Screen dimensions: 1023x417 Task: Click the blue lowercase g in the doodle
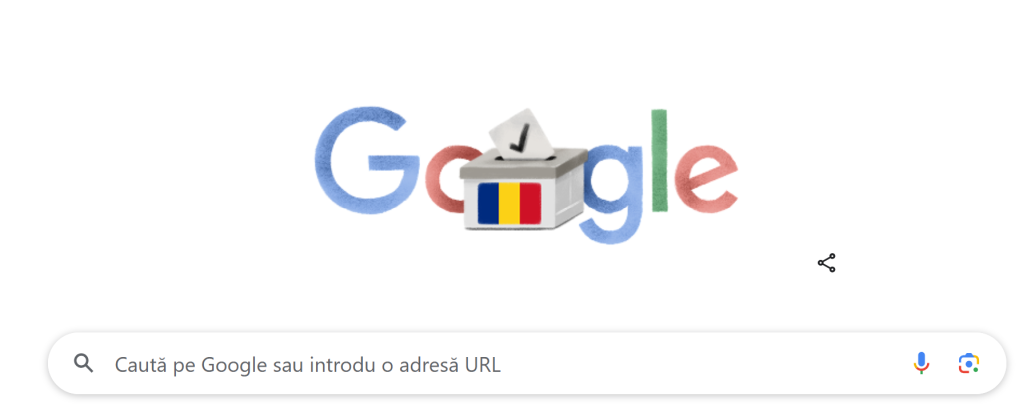point(612,196)
